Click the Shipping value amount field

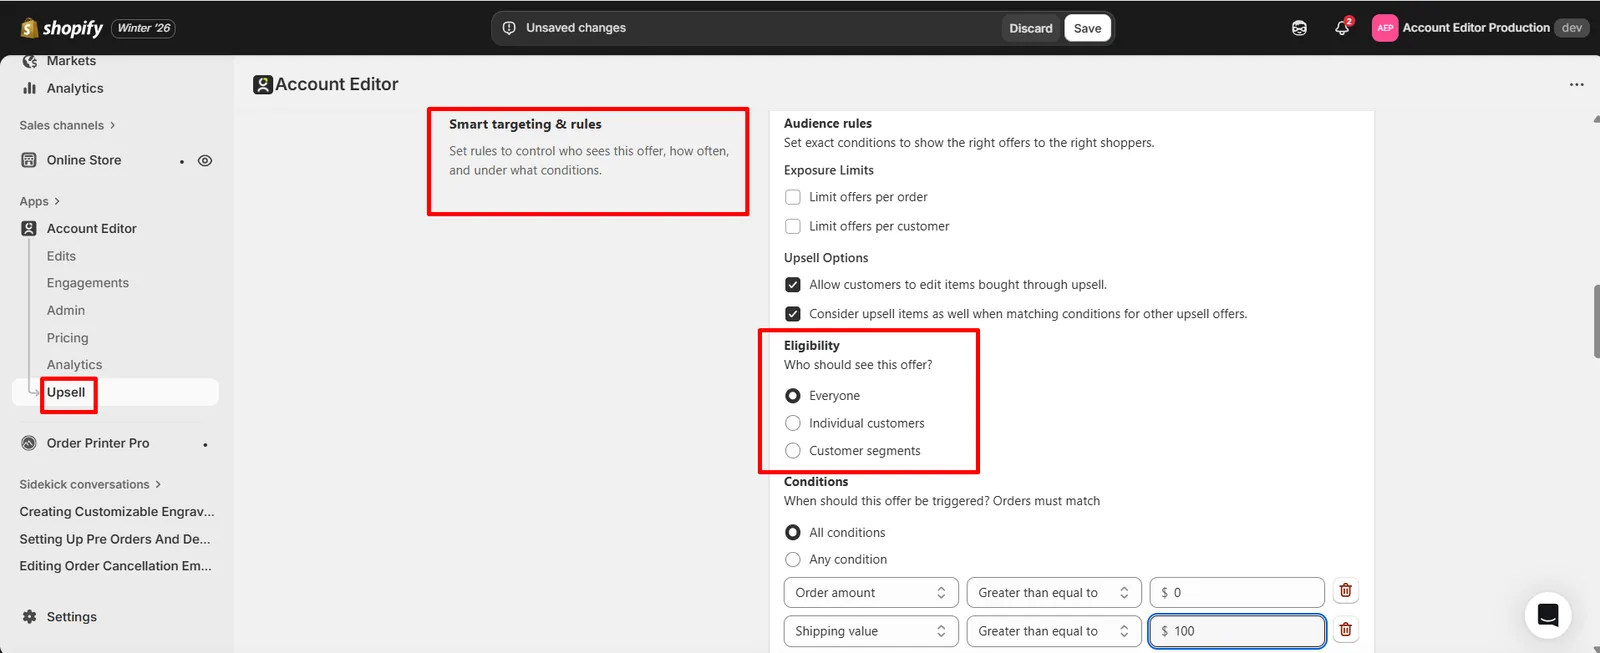click(x=1237, y=631)
